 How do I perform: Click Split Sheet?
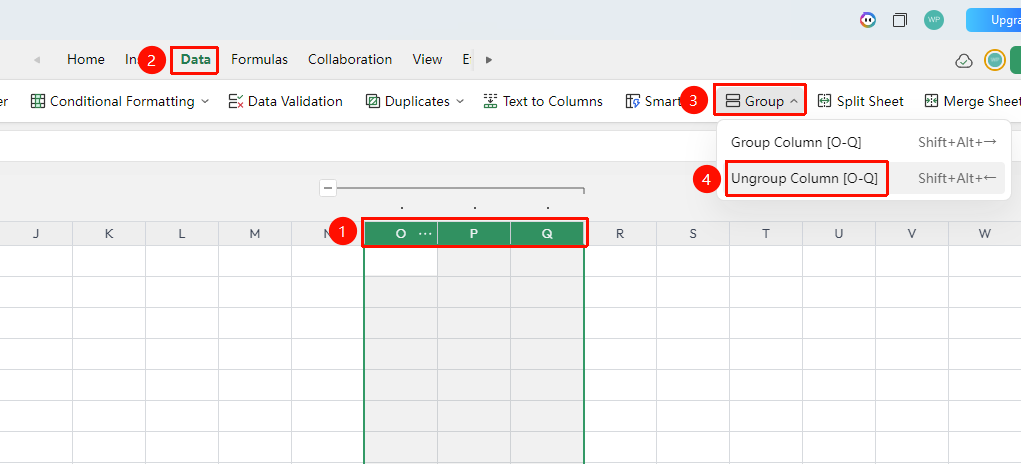(860, 102)
